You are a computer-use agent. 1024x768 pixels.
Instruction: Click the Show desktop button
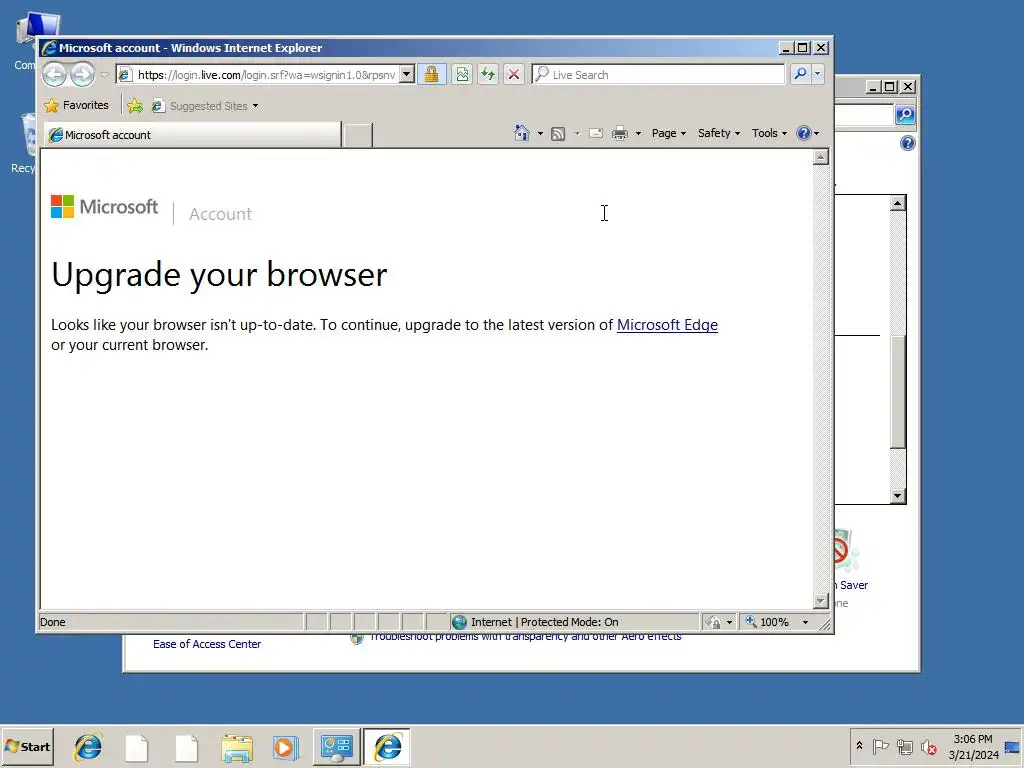[1013, 746]
